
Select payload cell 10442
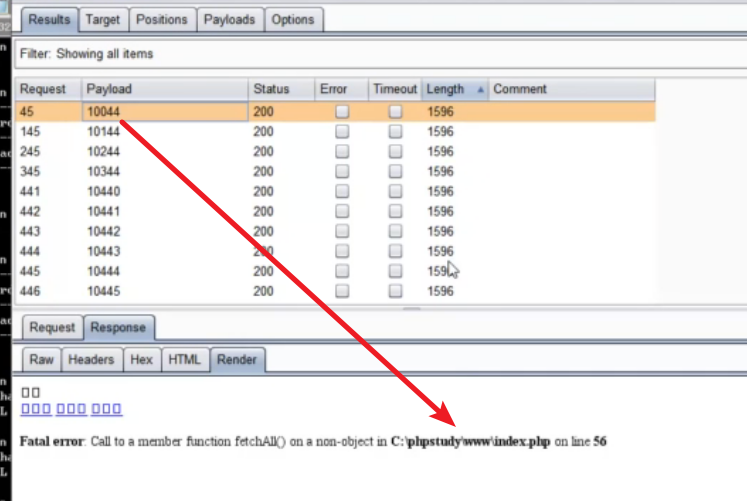tap(165, 231)
